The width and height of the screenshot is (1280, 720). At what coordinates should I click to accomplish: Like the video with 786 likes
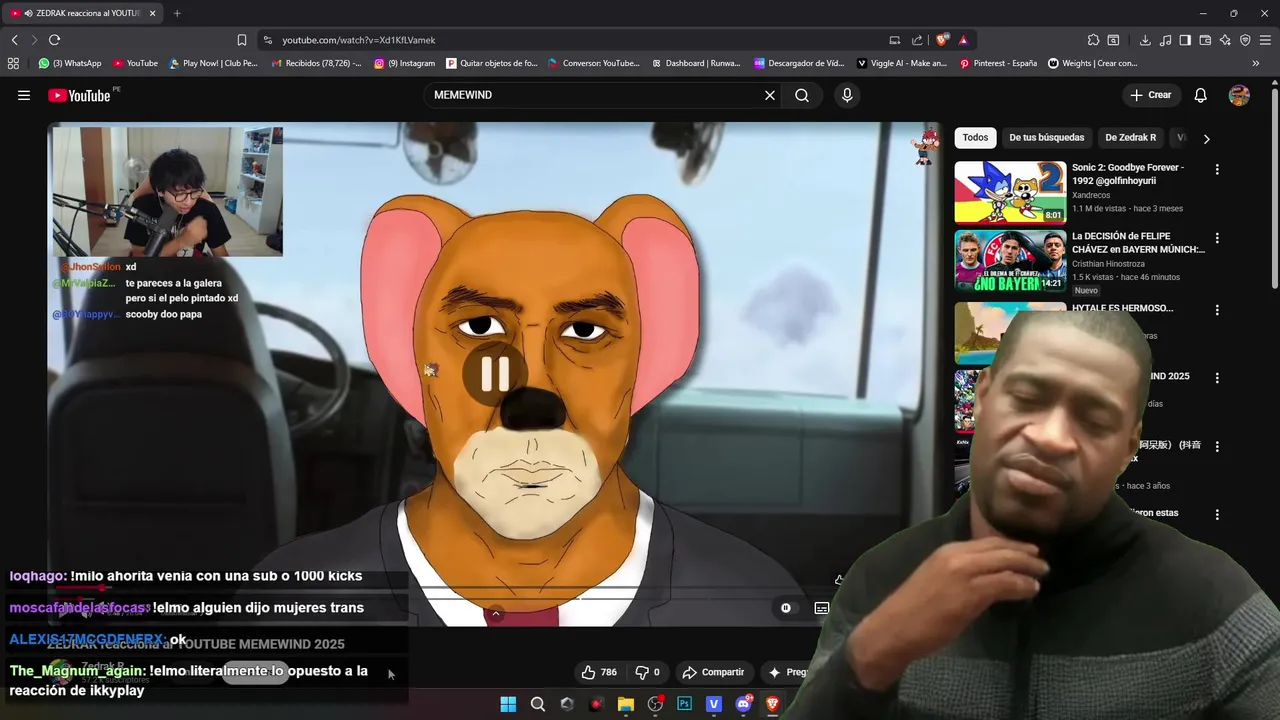pos(599,672)
